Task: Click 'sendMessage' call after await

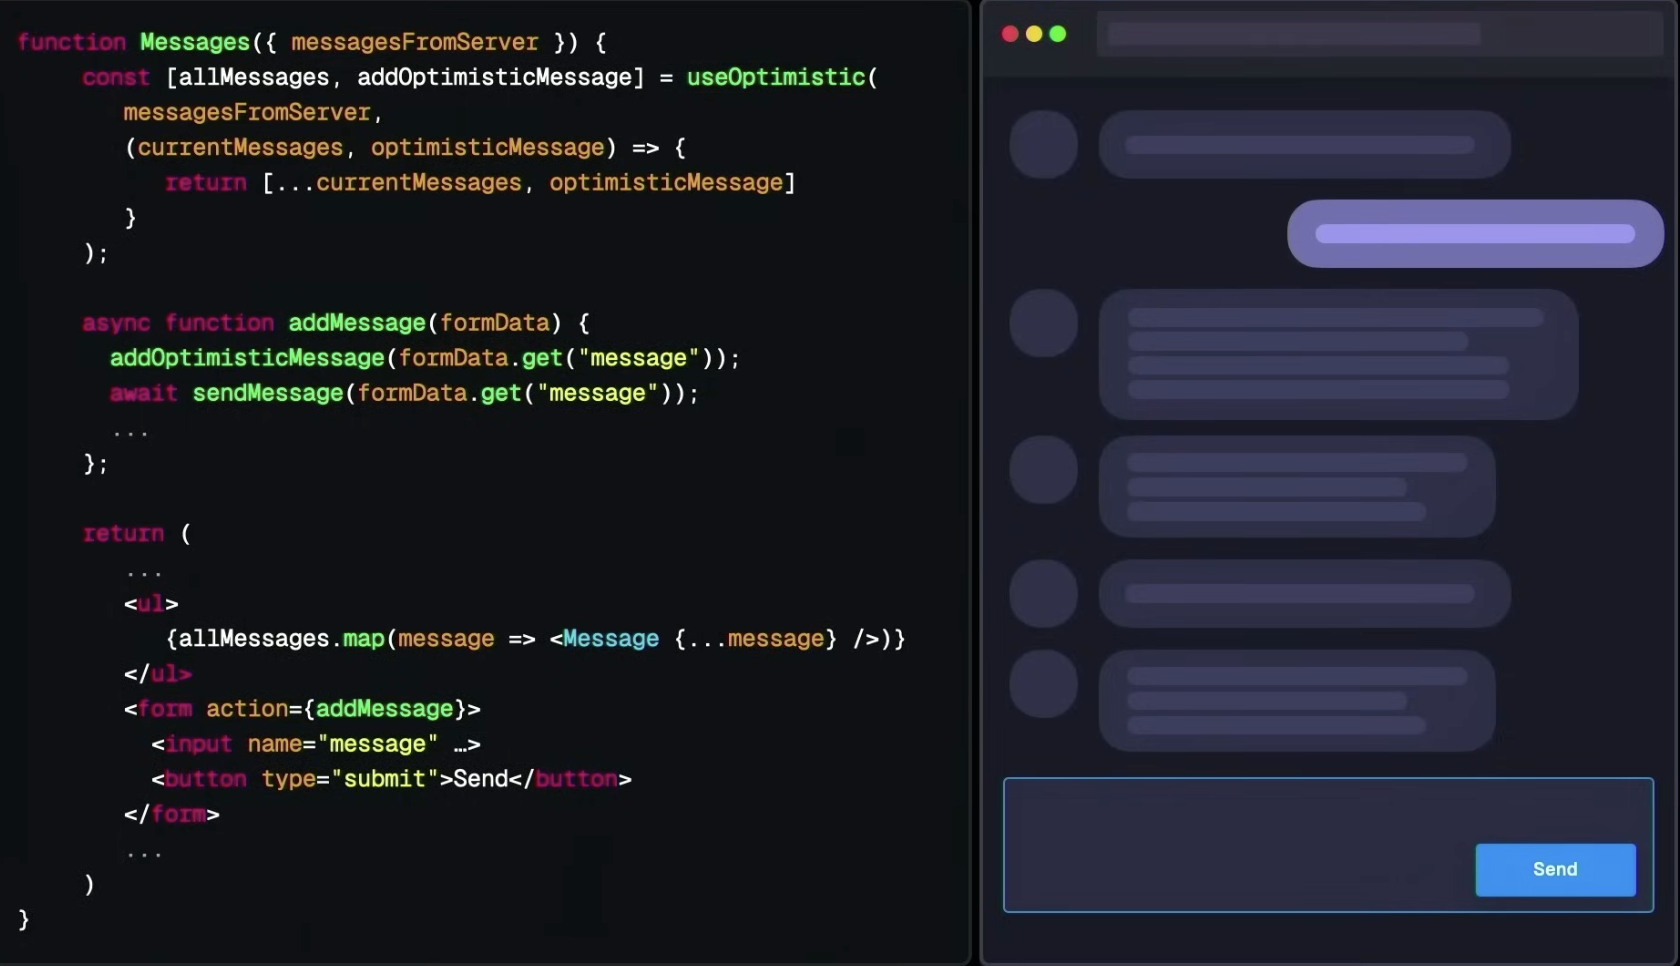Action: pos(268,393)
